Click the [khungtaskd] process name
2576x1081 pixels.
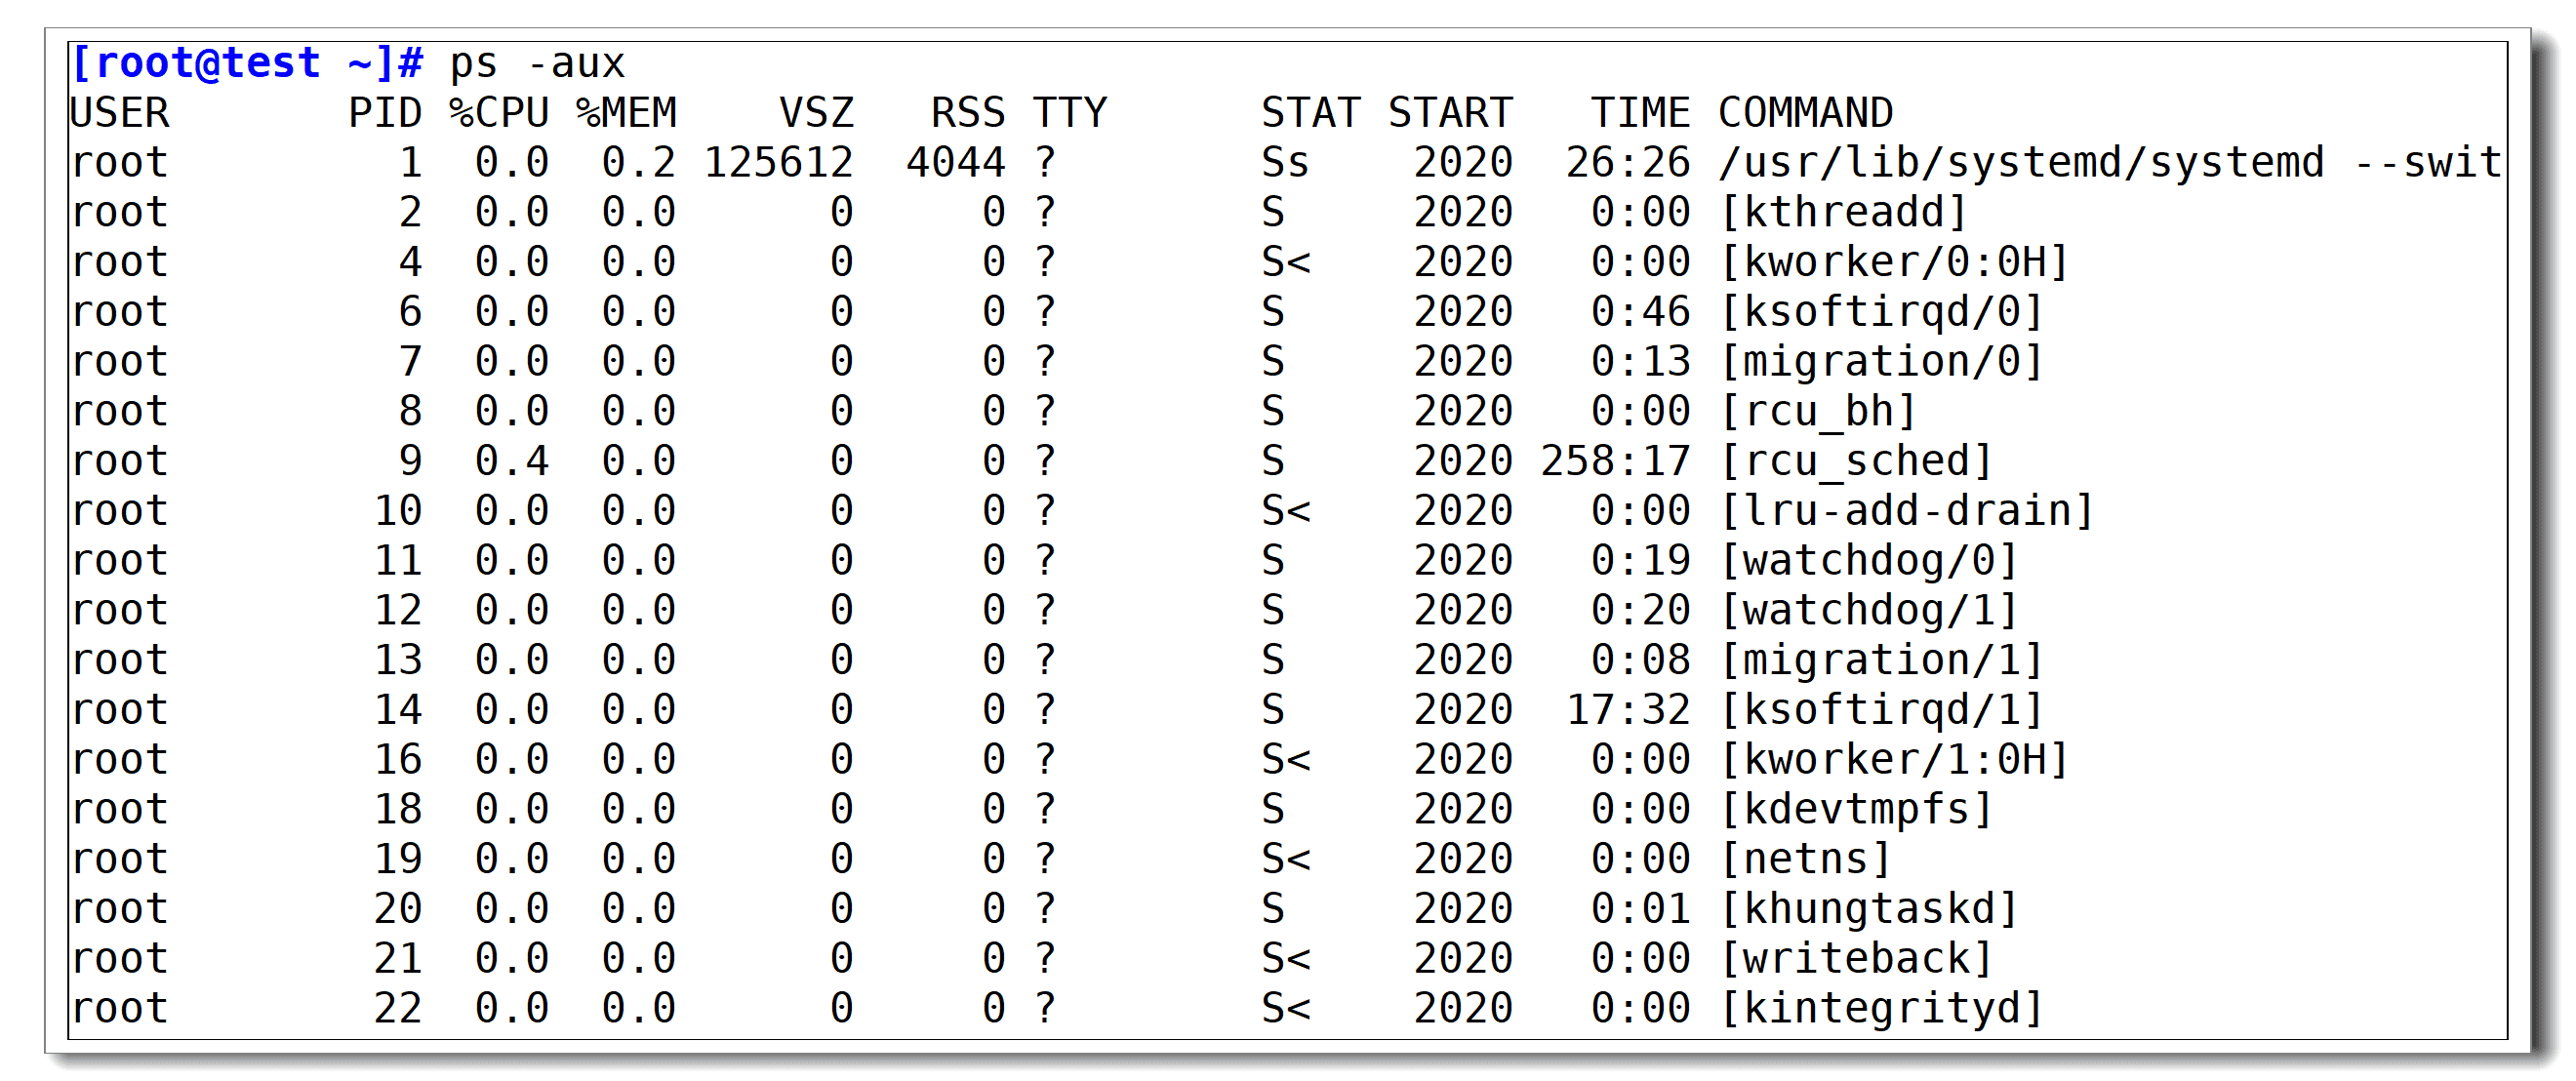1869,909
